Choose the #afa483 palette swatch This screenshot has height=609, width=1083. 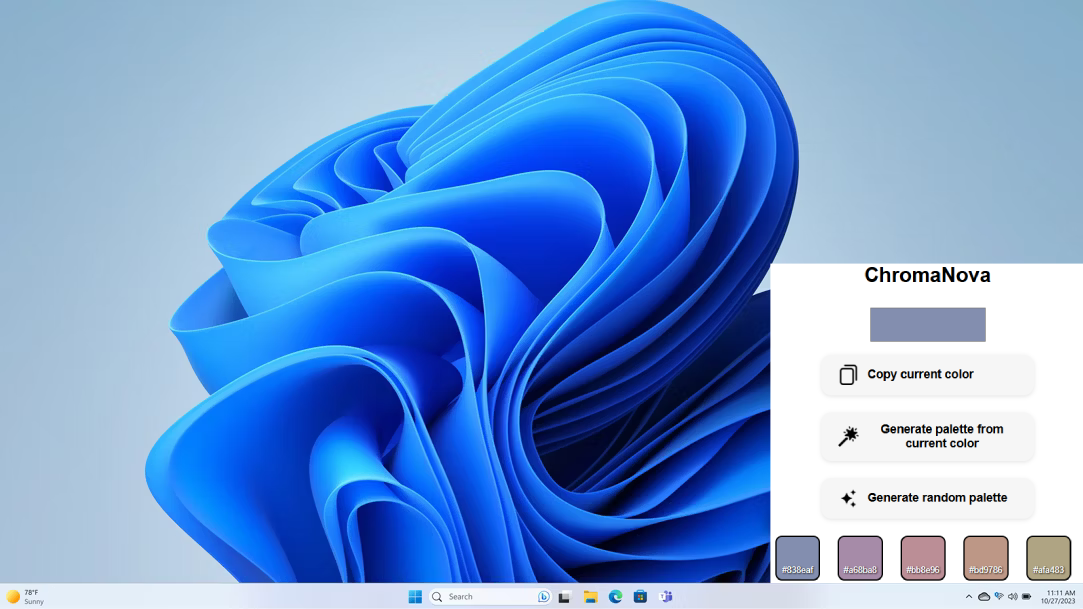click(1048, 558)
